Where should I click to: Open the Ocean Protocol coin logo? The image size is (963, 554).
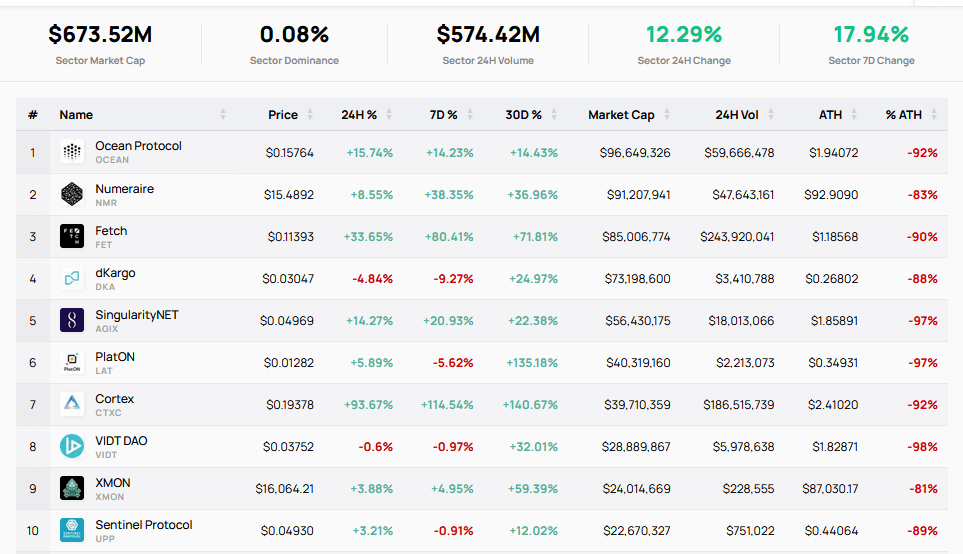coord(72,152)
